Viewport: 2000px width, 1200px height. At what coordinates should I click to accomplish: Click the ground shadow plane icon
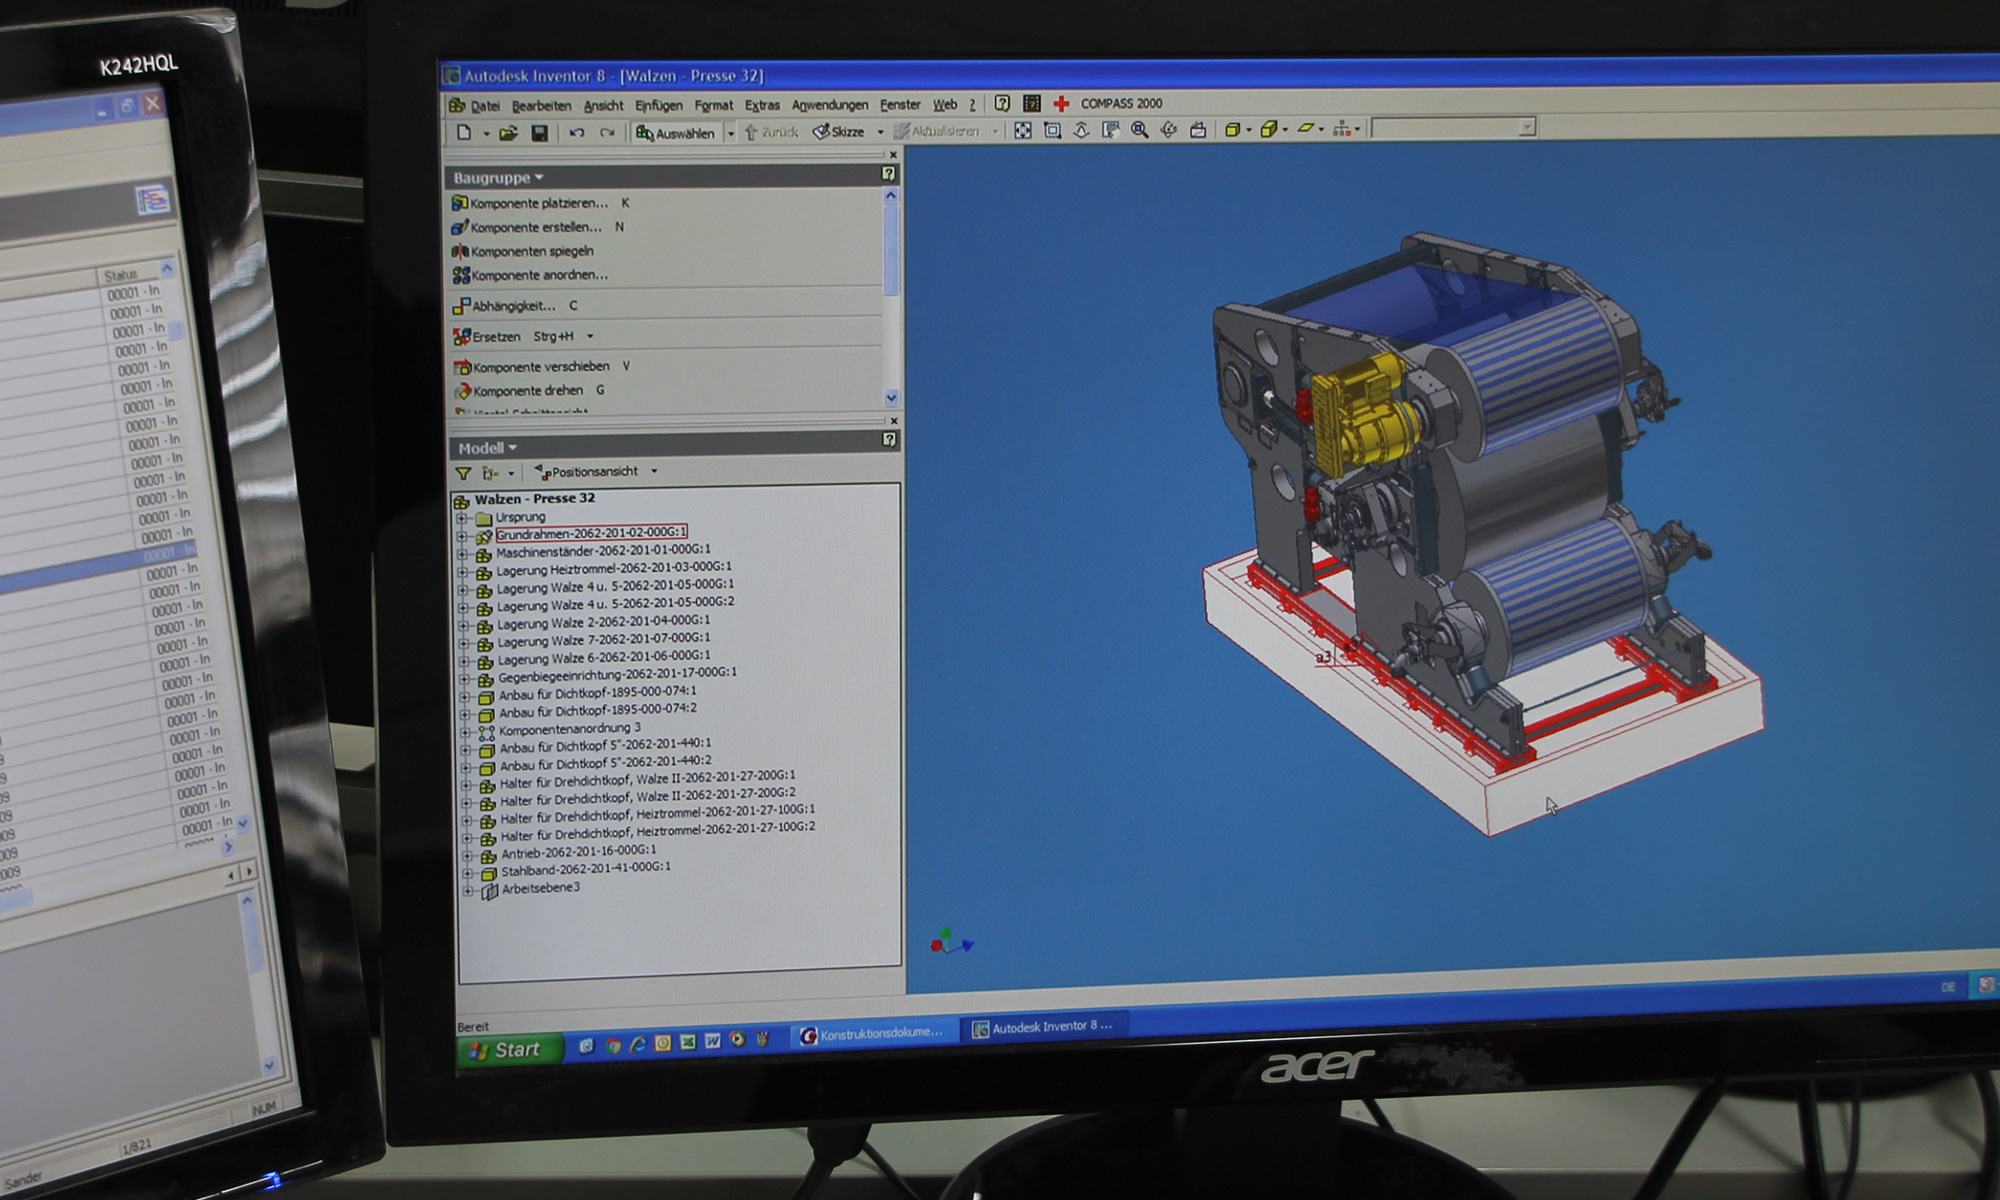coord(1305,128)
